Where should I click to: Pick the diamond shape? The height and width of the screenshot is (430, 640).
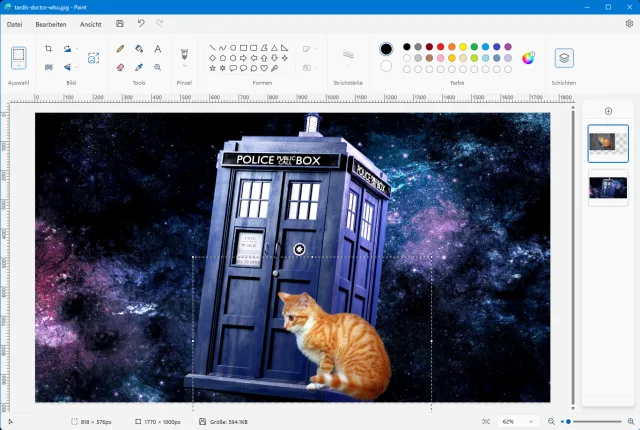212,58
